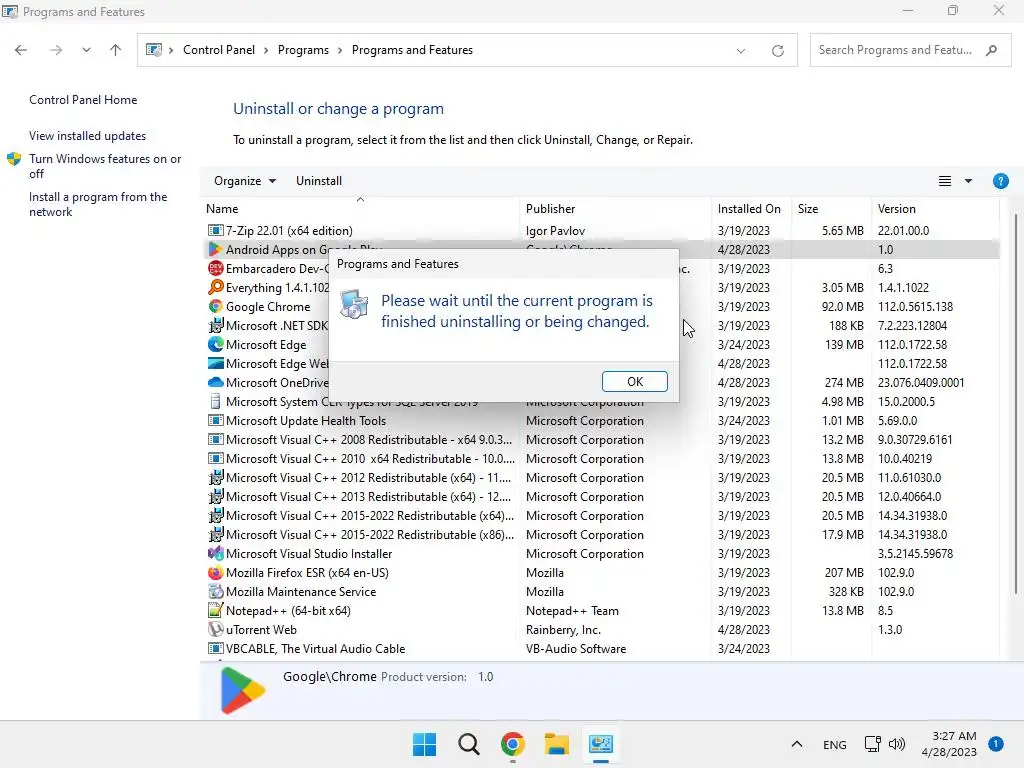
Task: Click the help question mark icon
Action: coord(1000,181)
